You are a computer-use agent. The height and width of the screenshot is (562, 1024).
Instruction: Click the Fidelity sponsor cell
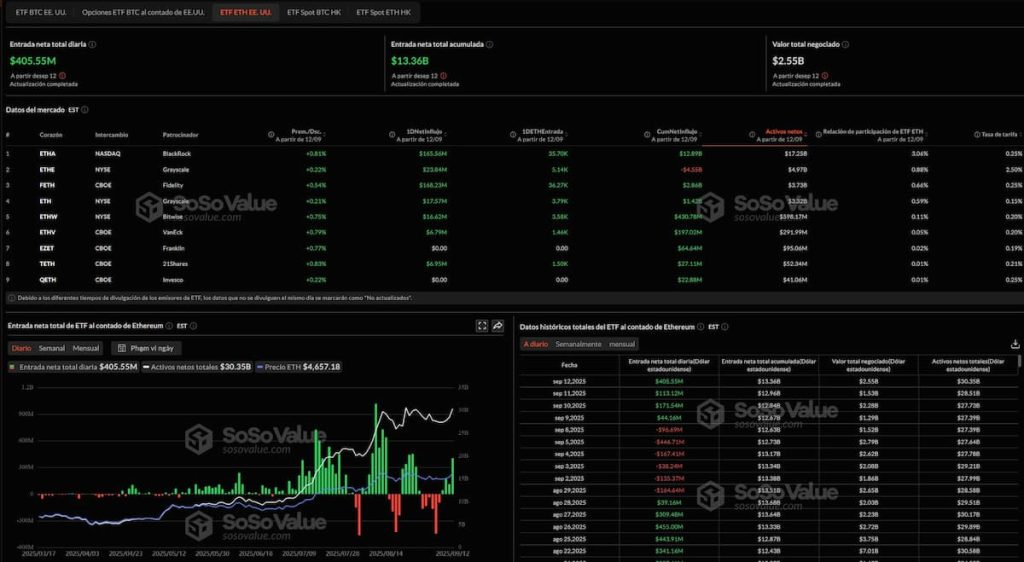pyautogui.click(x=173, y=185)
